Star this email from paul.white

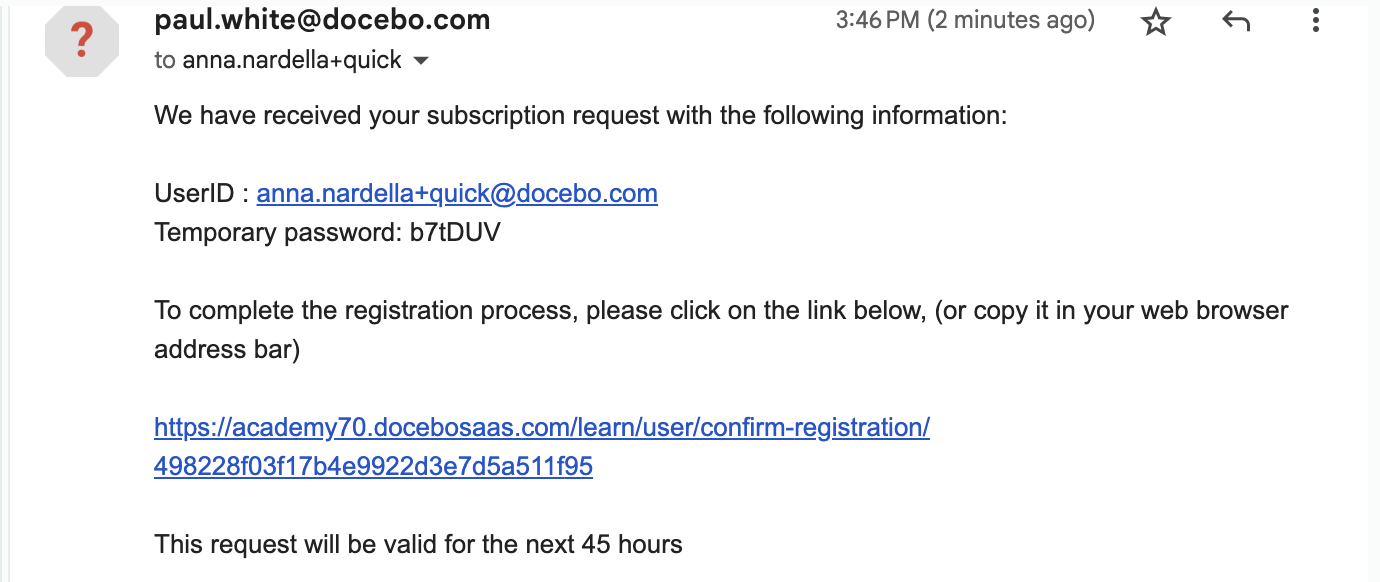(1156, 21)
